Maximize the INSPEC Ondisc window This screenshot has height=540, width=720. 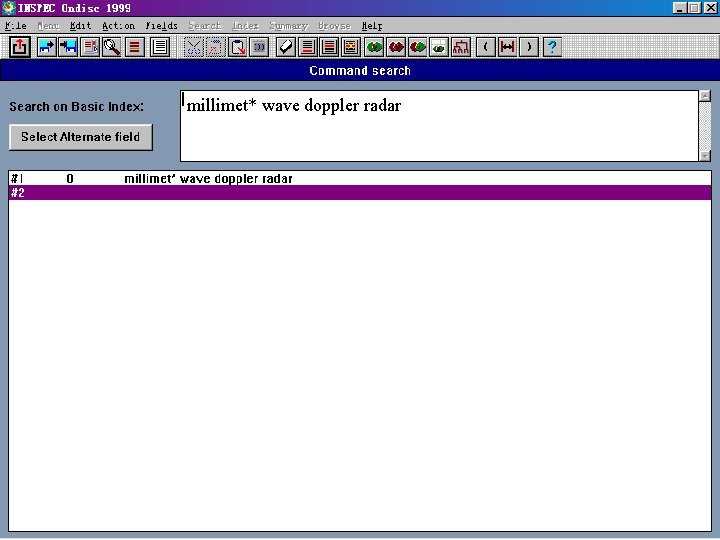point(694,8)
